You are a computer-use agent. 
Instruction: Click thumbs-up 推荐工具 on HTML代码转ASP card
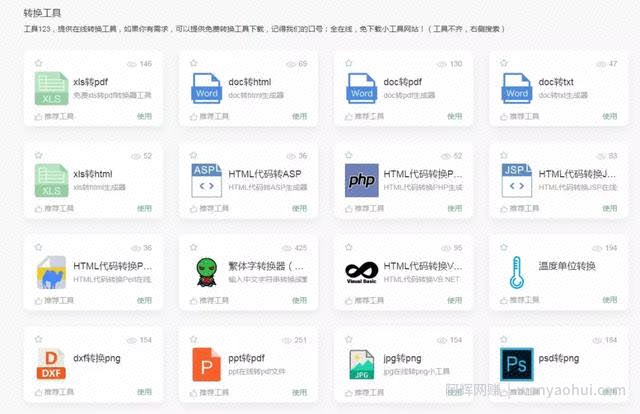pos(209,208)
